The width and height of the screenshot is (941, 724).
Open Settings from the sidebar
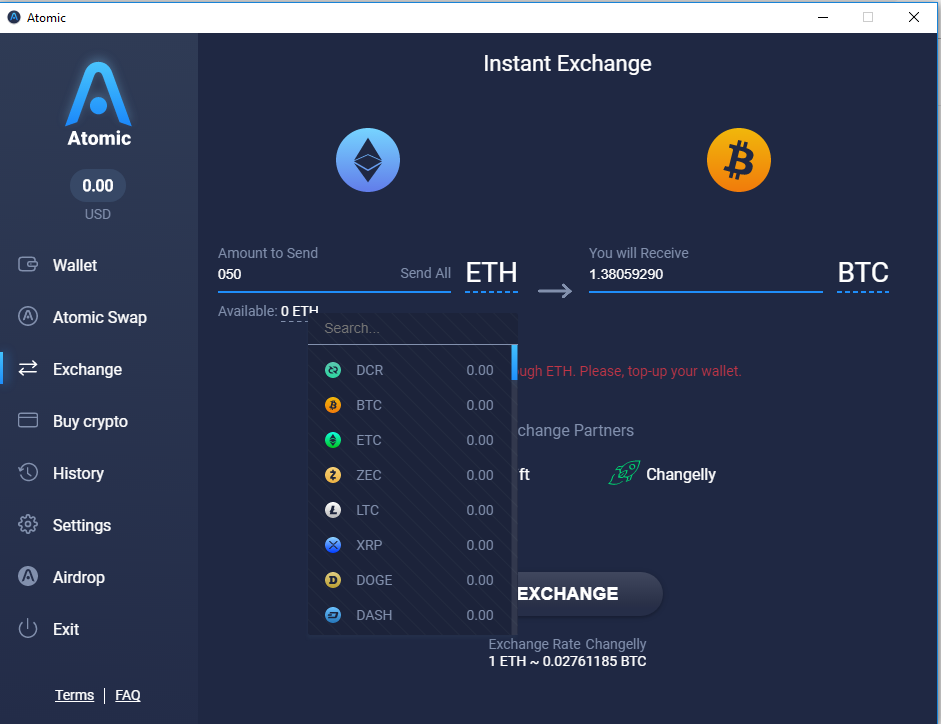click(82, 525)
